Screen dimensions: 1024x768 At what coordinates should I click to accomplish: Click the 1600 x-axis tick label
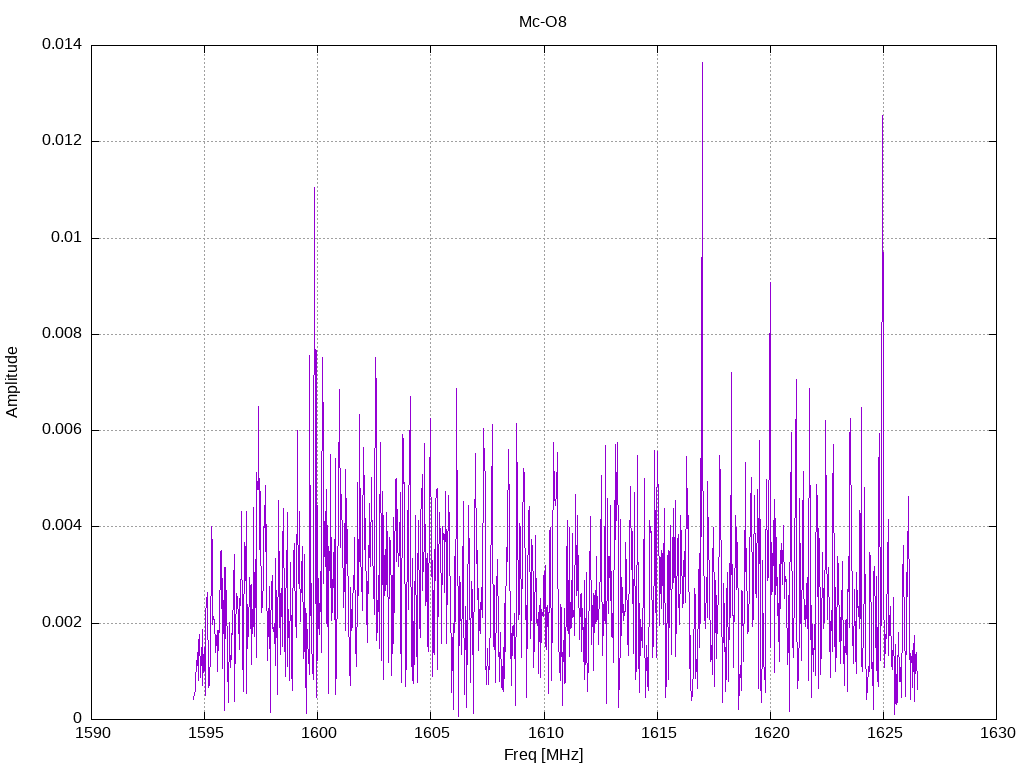(x=318, y=733)
